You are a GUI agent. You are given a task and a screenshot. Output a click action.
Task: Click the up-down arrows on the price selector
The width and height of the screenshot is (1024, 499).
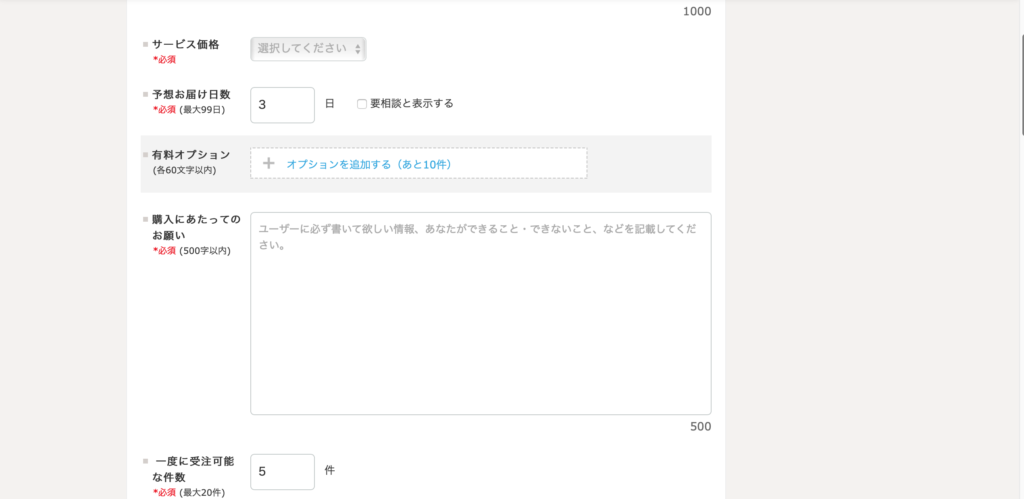coord(358,49)
